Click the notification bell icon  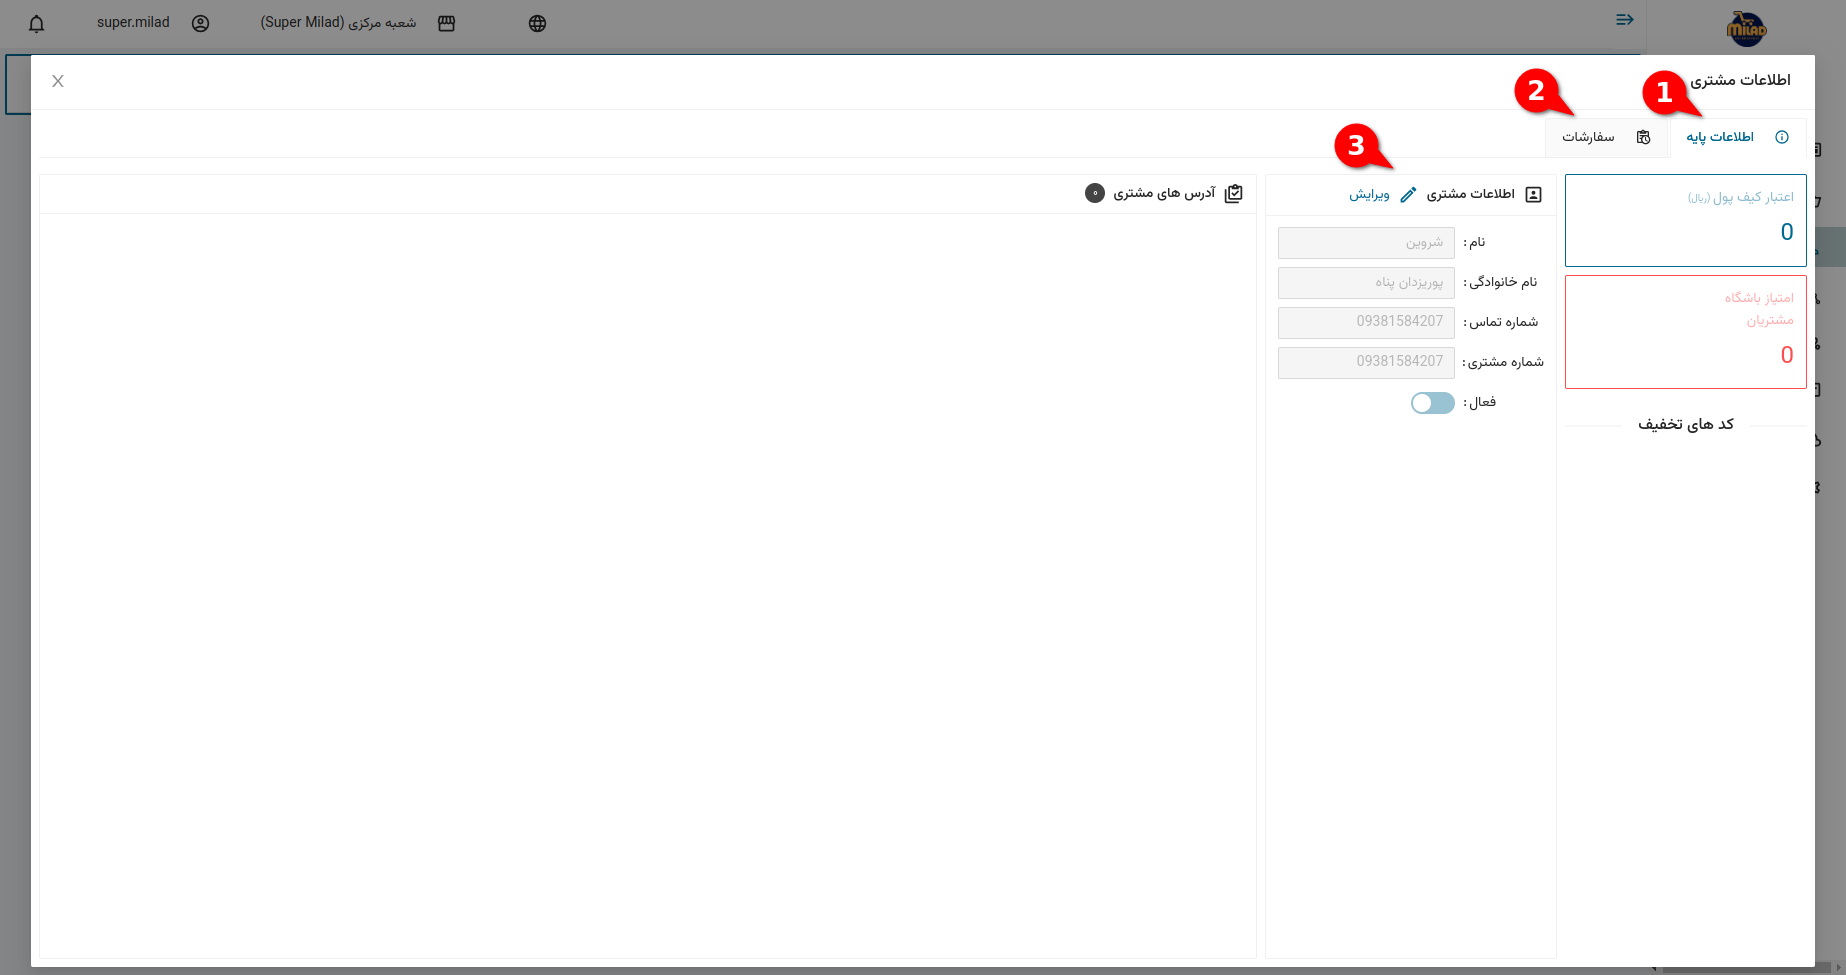tap(37, 24)
